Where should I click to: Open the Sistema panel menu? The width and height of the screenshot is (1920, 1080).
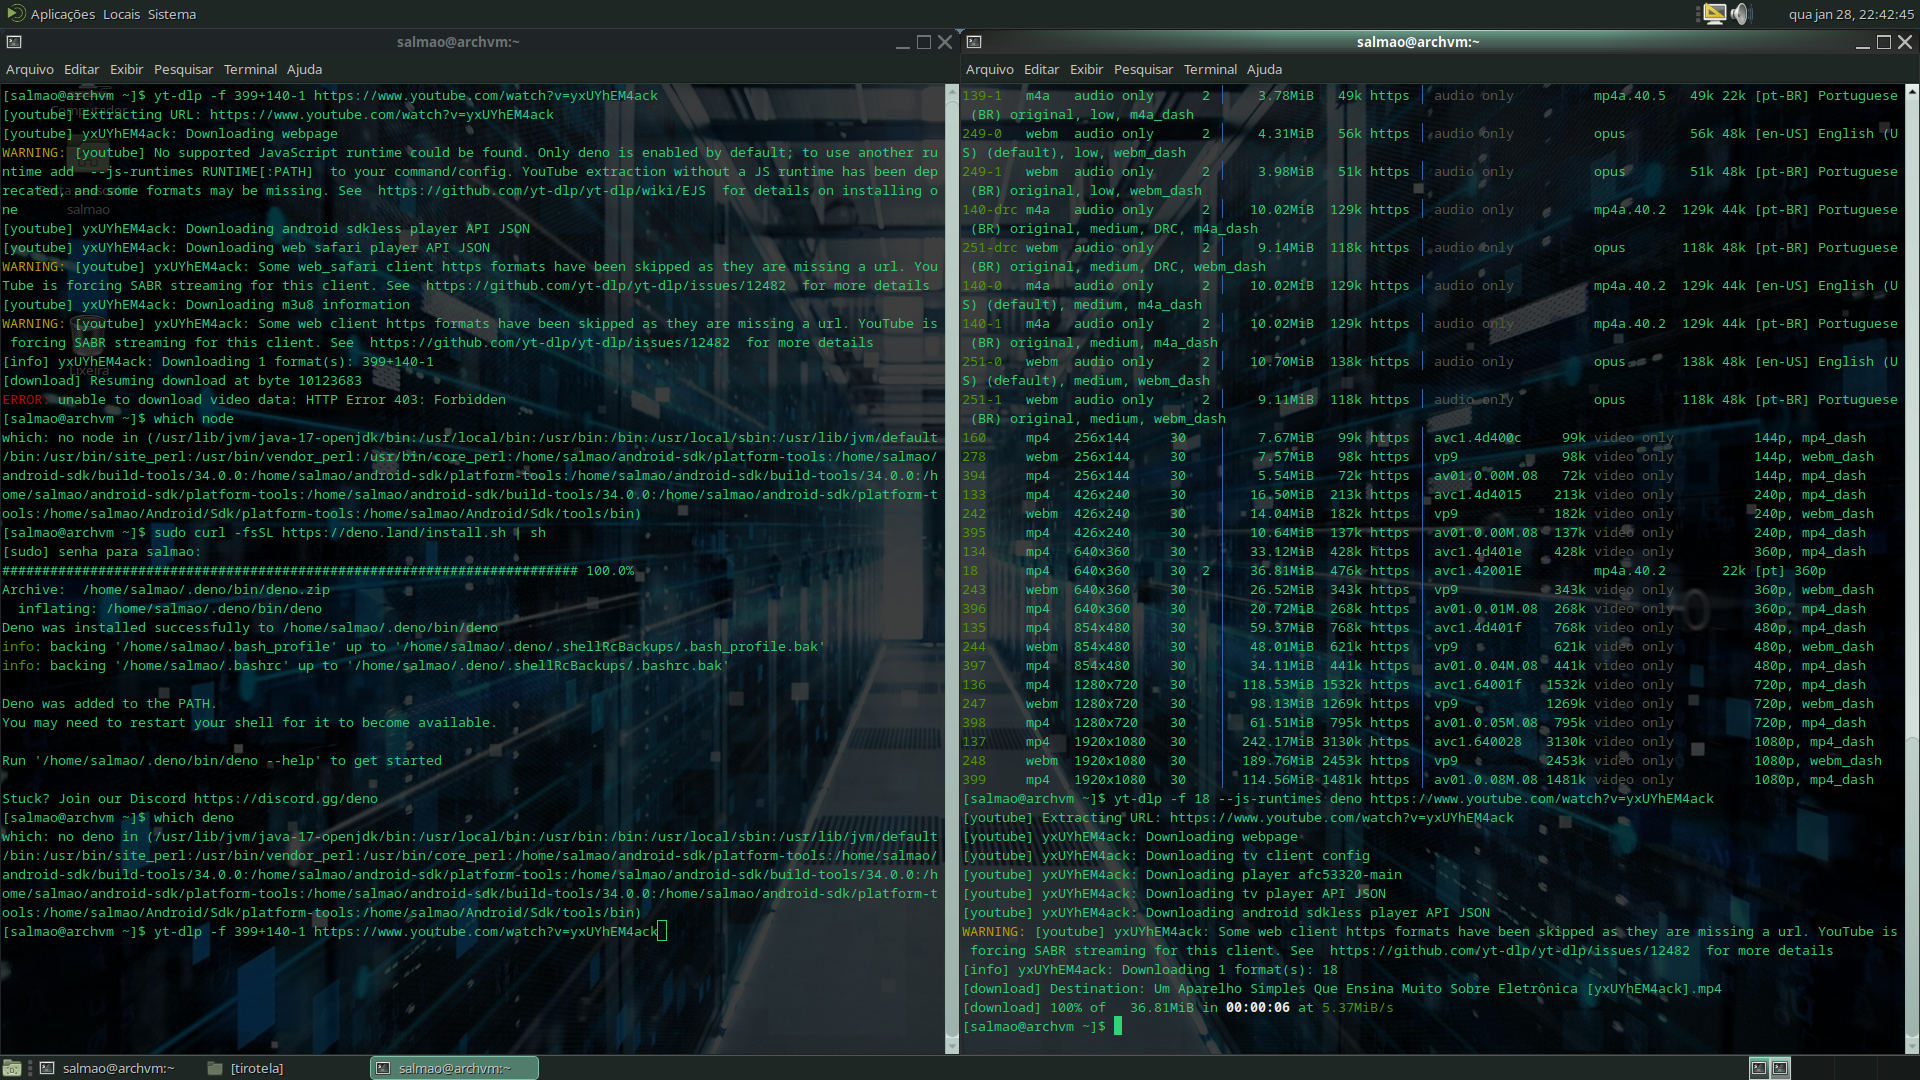pos(172,14)
